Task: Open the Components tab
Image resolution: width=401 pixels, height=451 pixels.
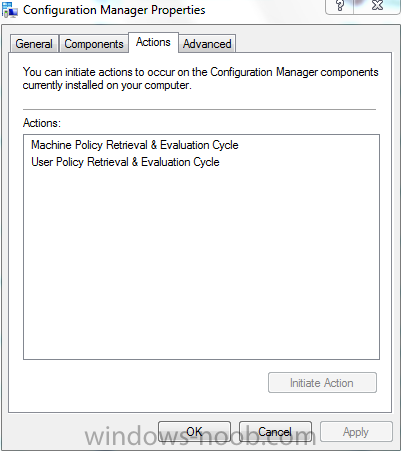Action: (x=94, y=44)
